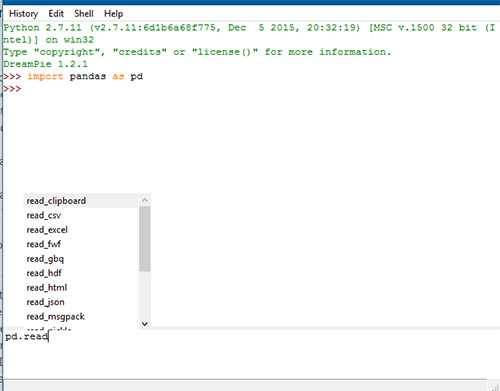Choose read_gbq in the completion list
The height and width of the screenshot is (391, 500).
[82, 259]
